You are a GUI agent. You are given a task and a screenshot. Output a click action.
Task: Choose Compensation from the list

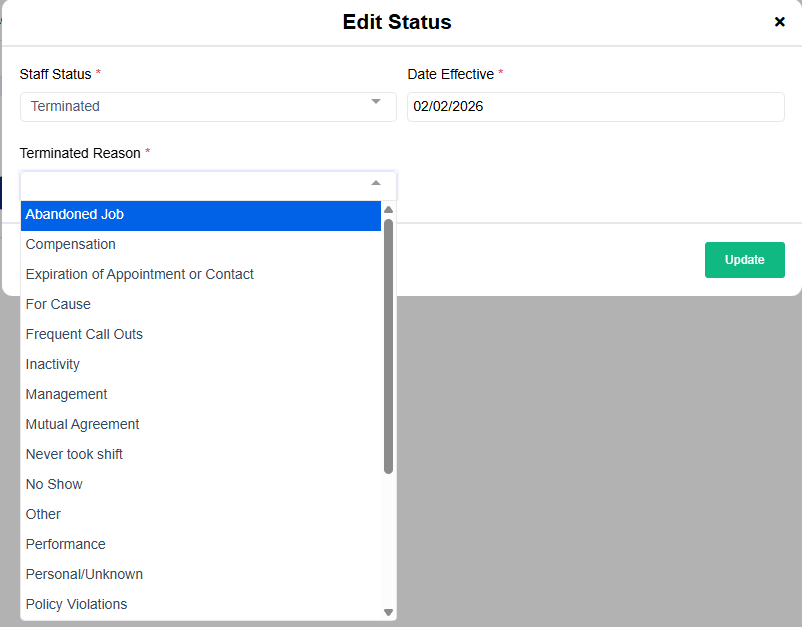click(200, 244)
